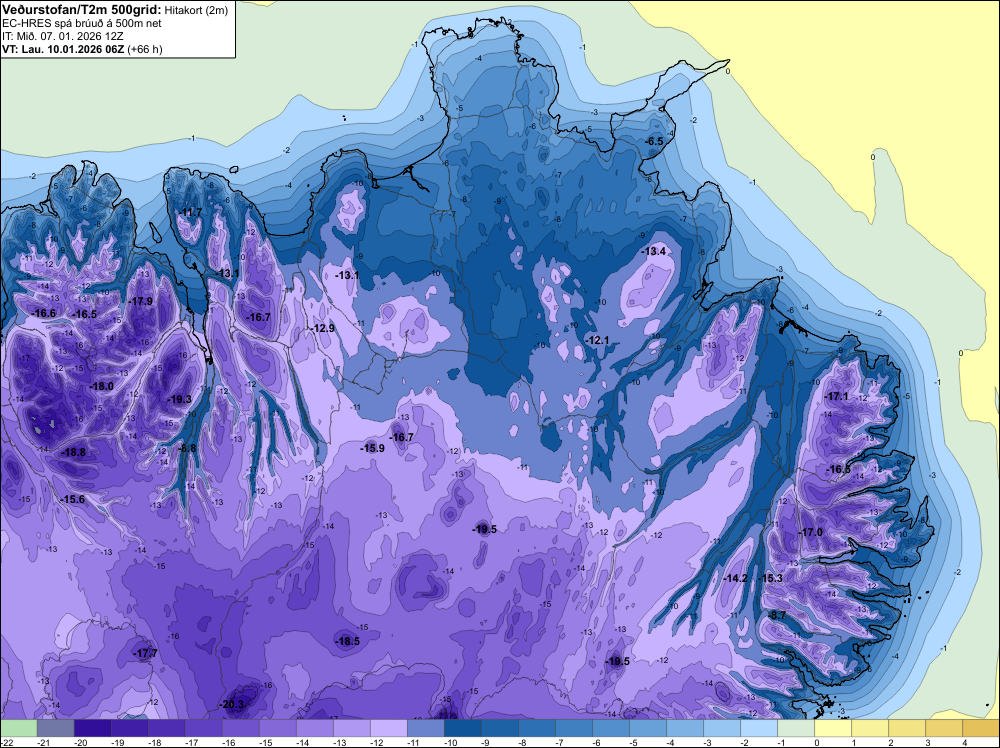Select the VT: Lau. 10.01.2026 06Z line

82,49
